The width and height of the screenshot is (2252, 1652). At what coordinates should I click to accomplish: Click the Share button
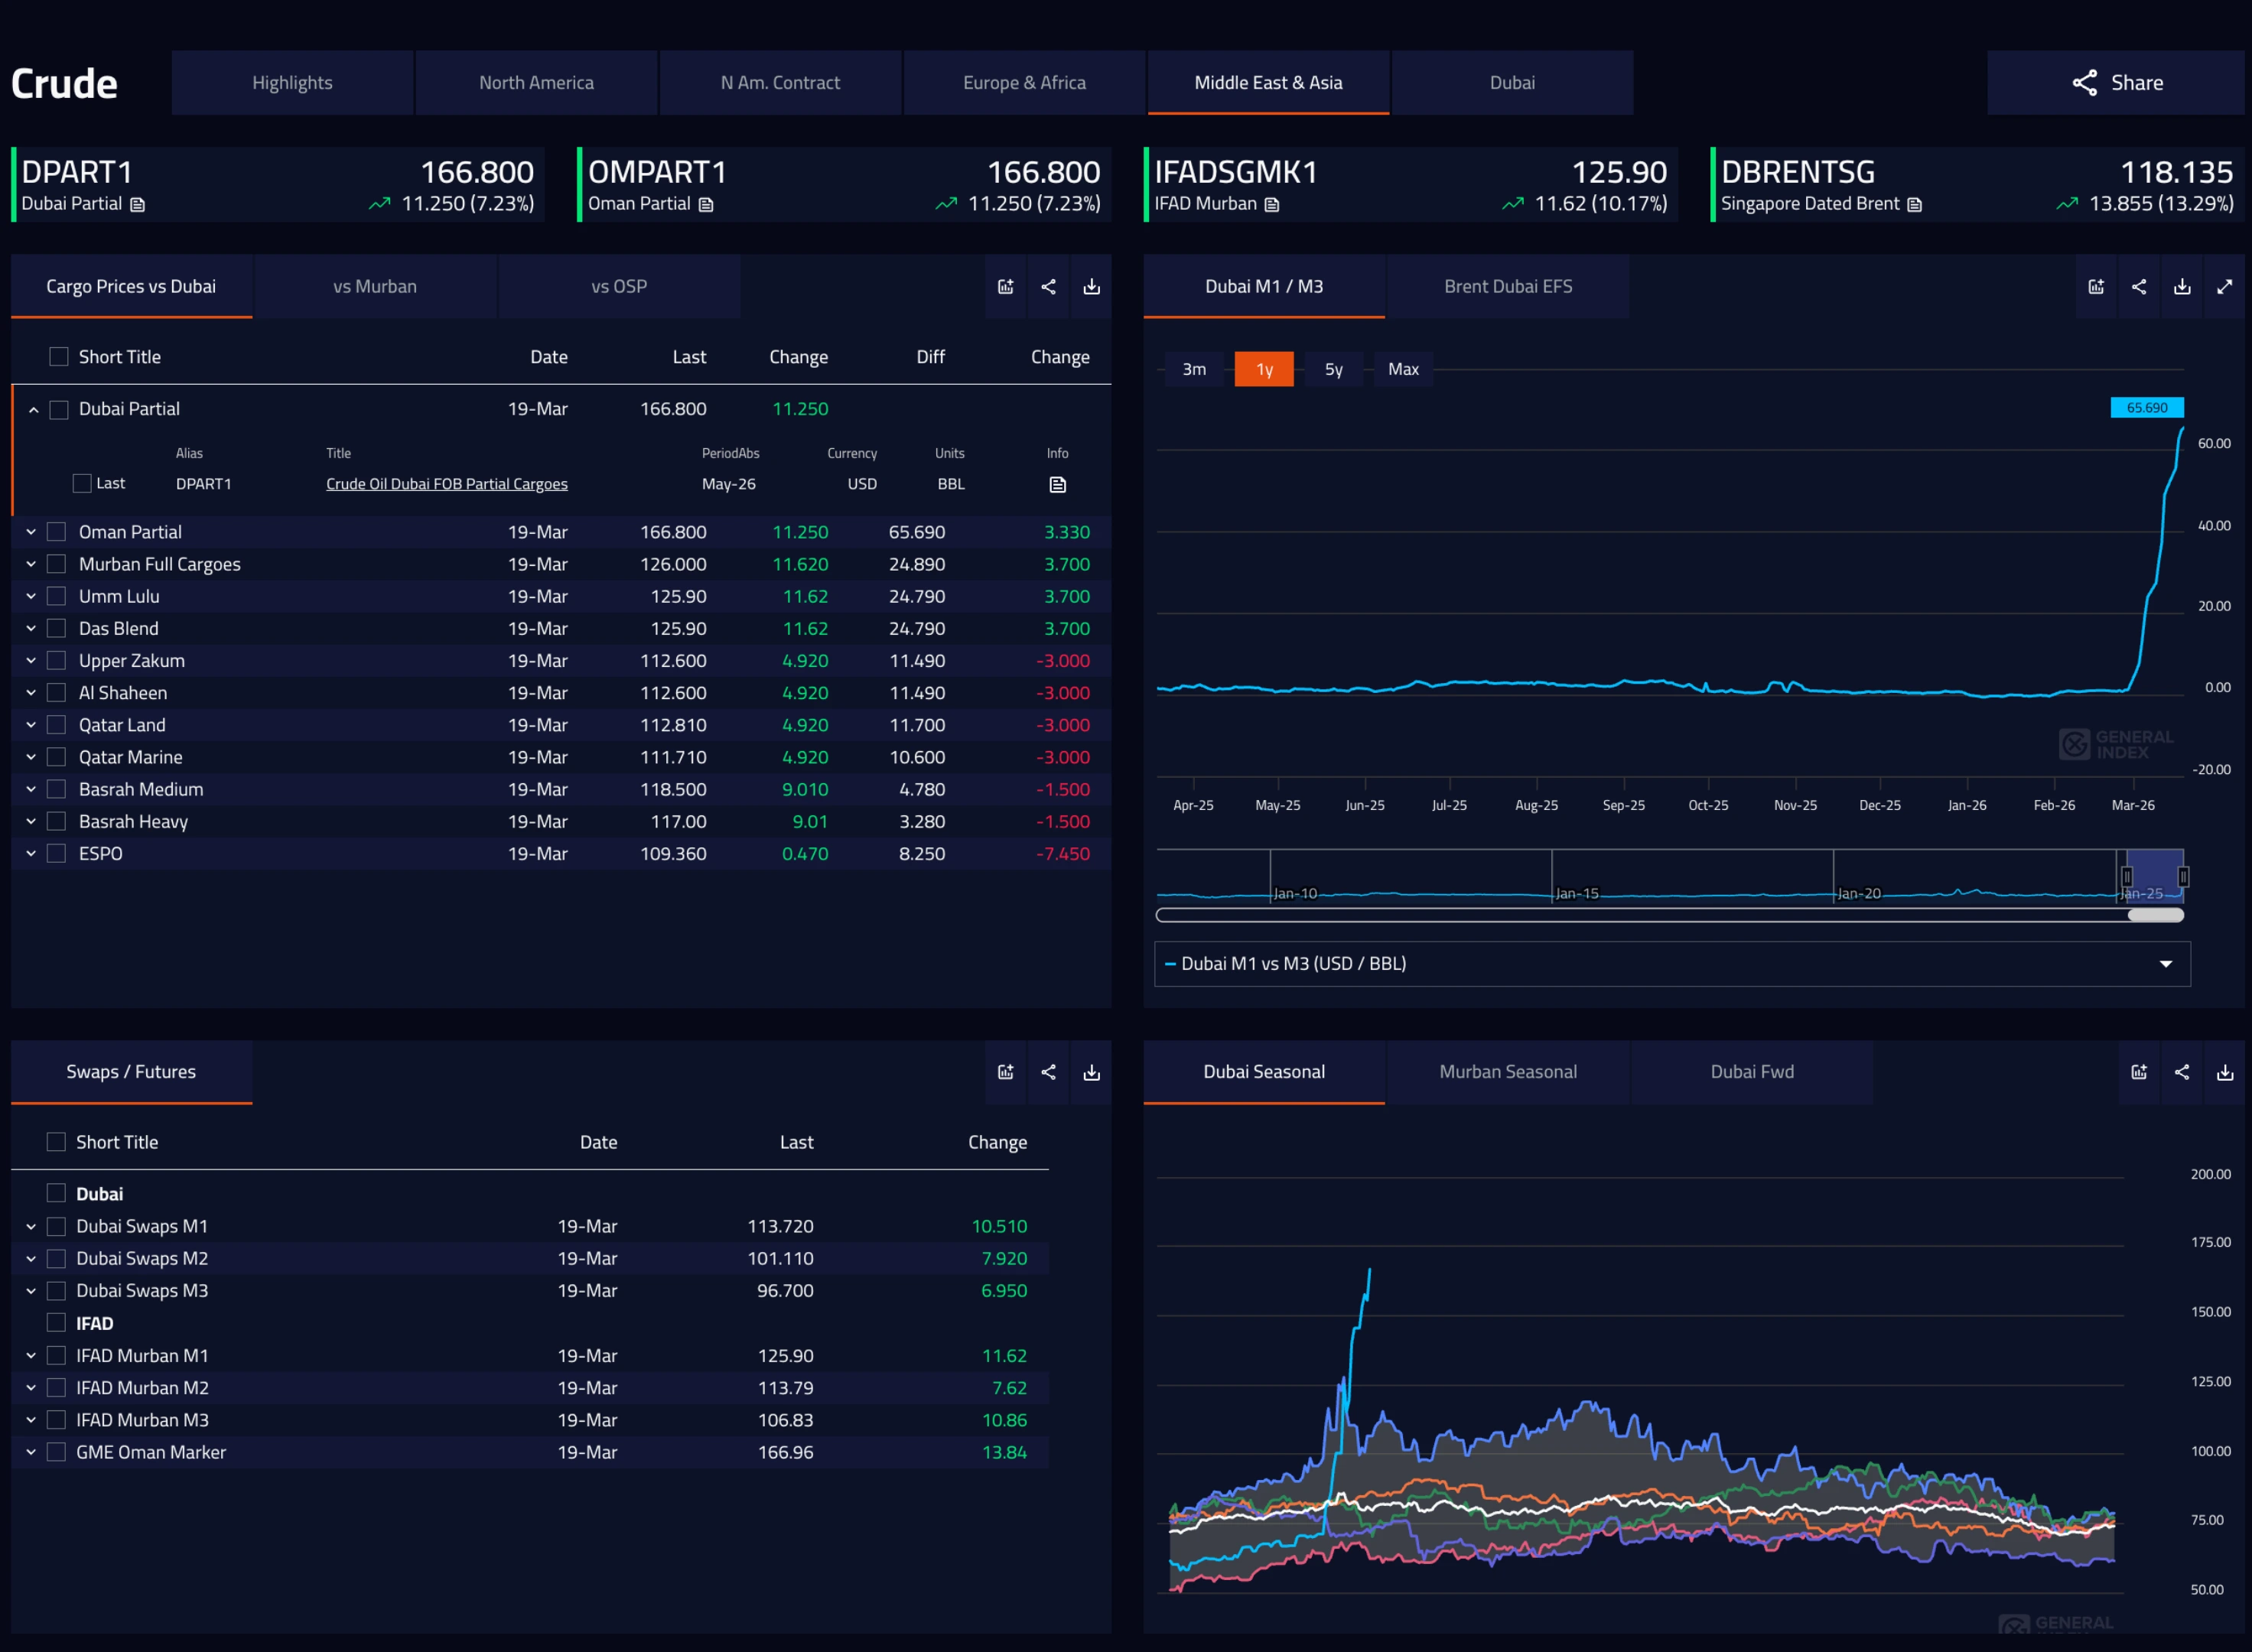pyautogui.click(x=2116, y=83)
